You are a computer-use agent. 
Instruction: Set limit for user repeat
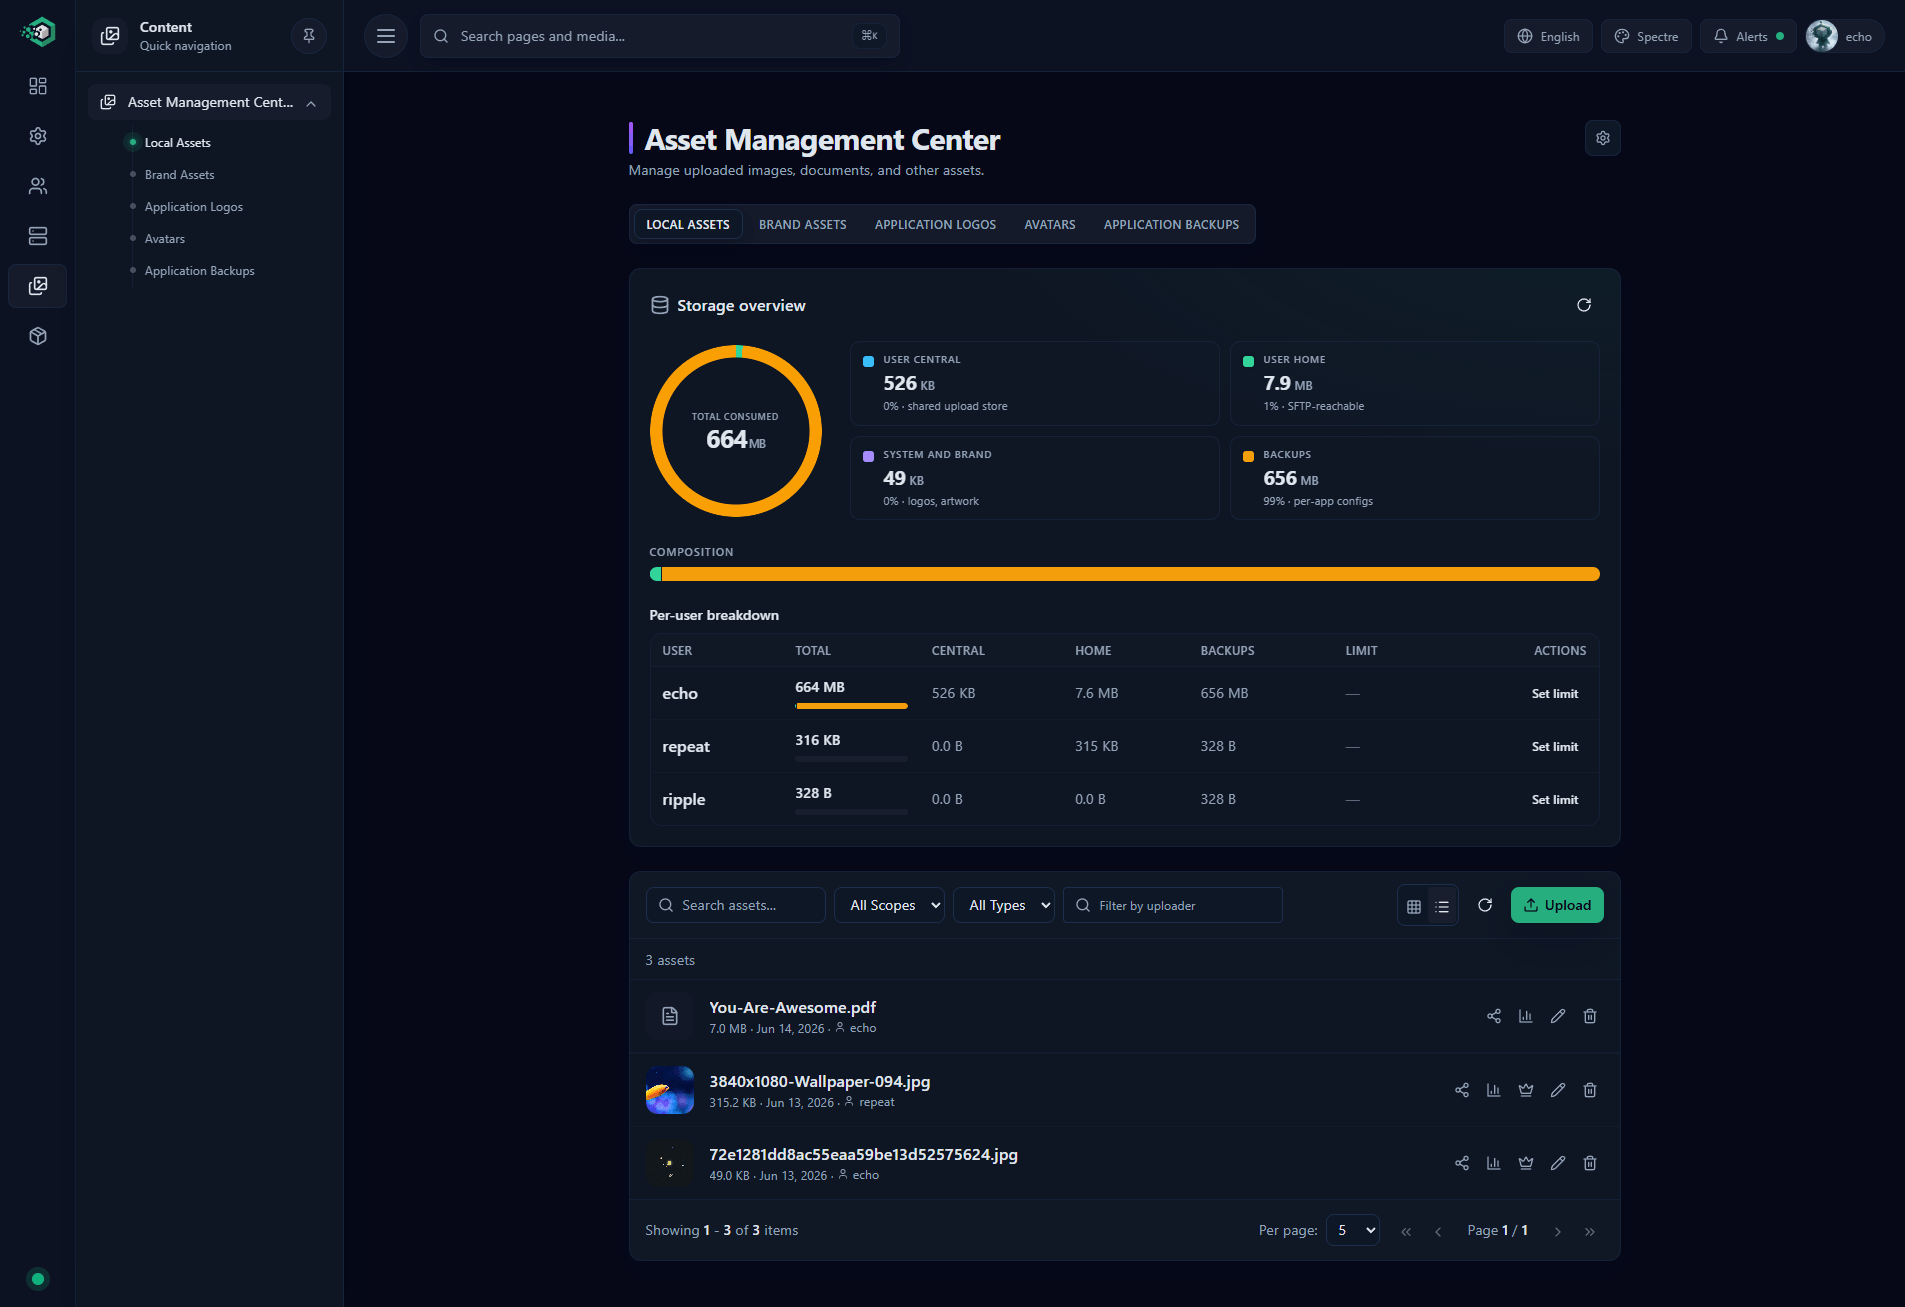(x=1555, y=747)
